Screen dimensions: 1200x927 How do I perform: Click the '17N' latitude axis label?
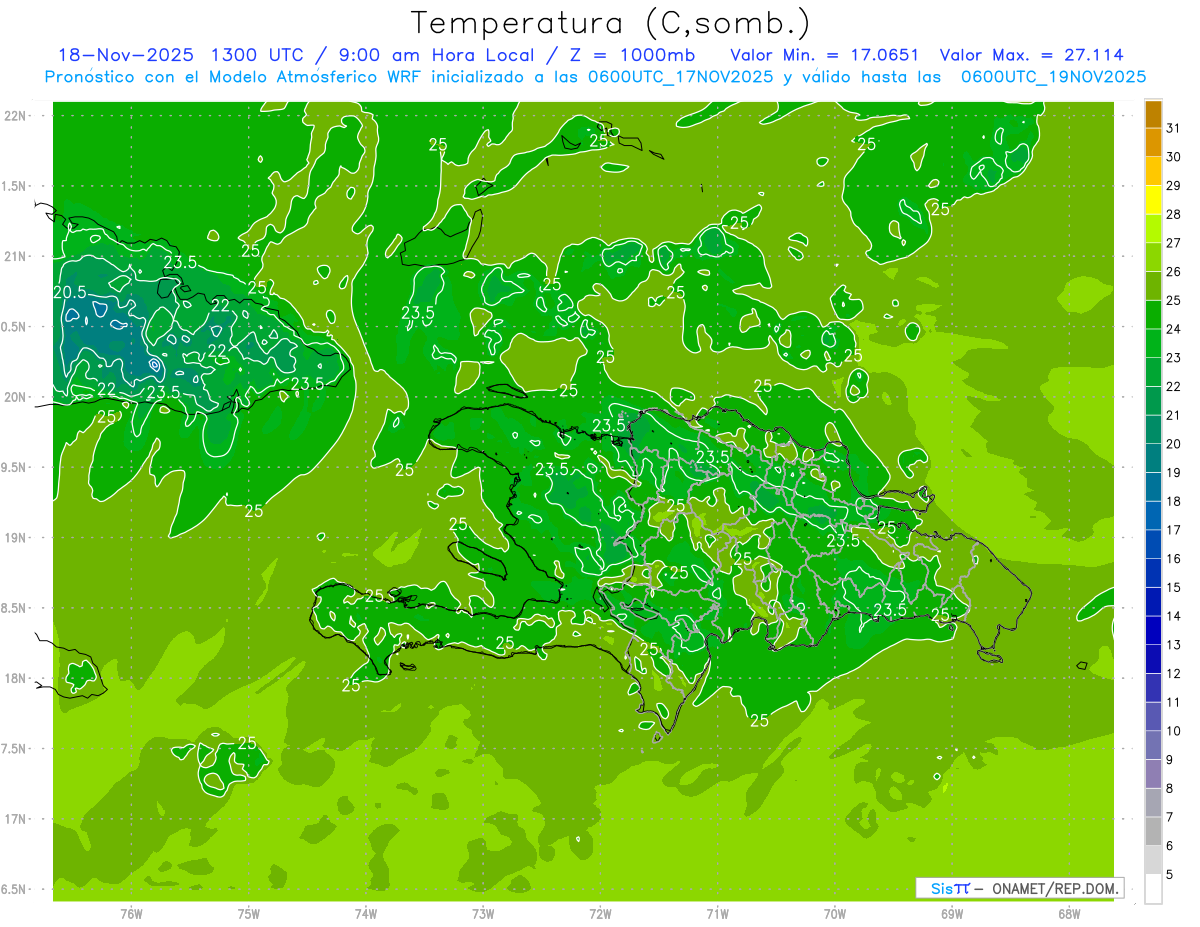pos(16,819)
